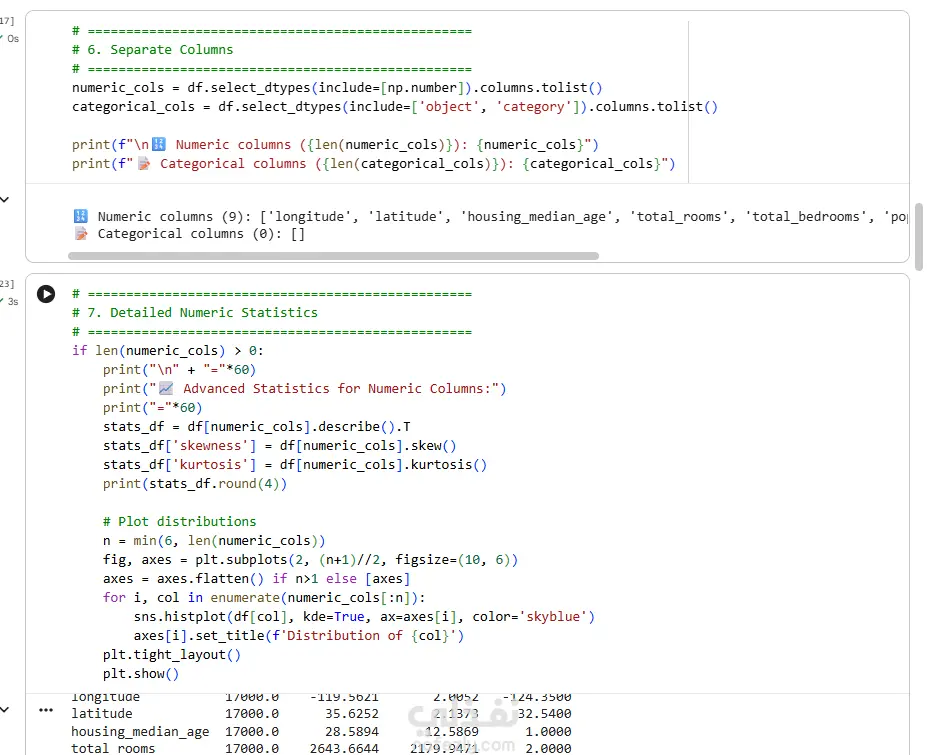Run the Detailed Numeric Statistics cell
Screen dimensions: 927x755
tap(46, 294)
